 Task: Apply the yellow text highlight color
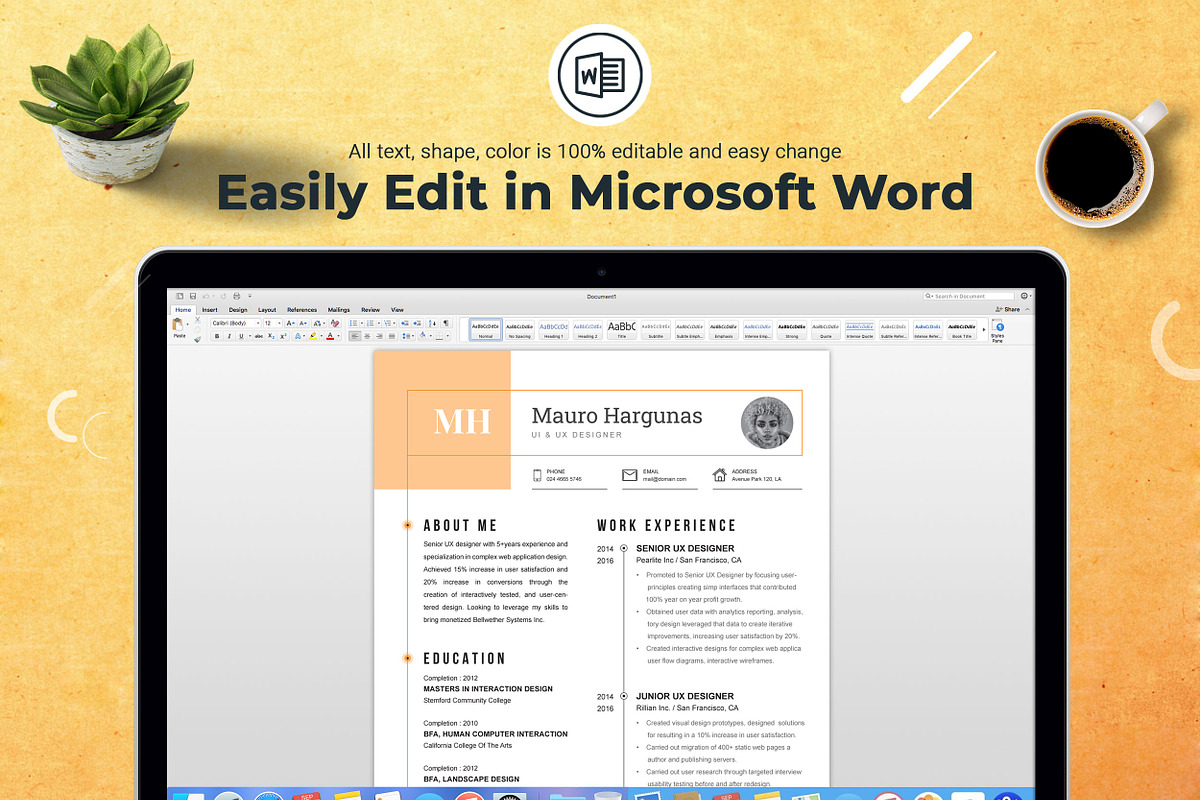tap(312, 336)
